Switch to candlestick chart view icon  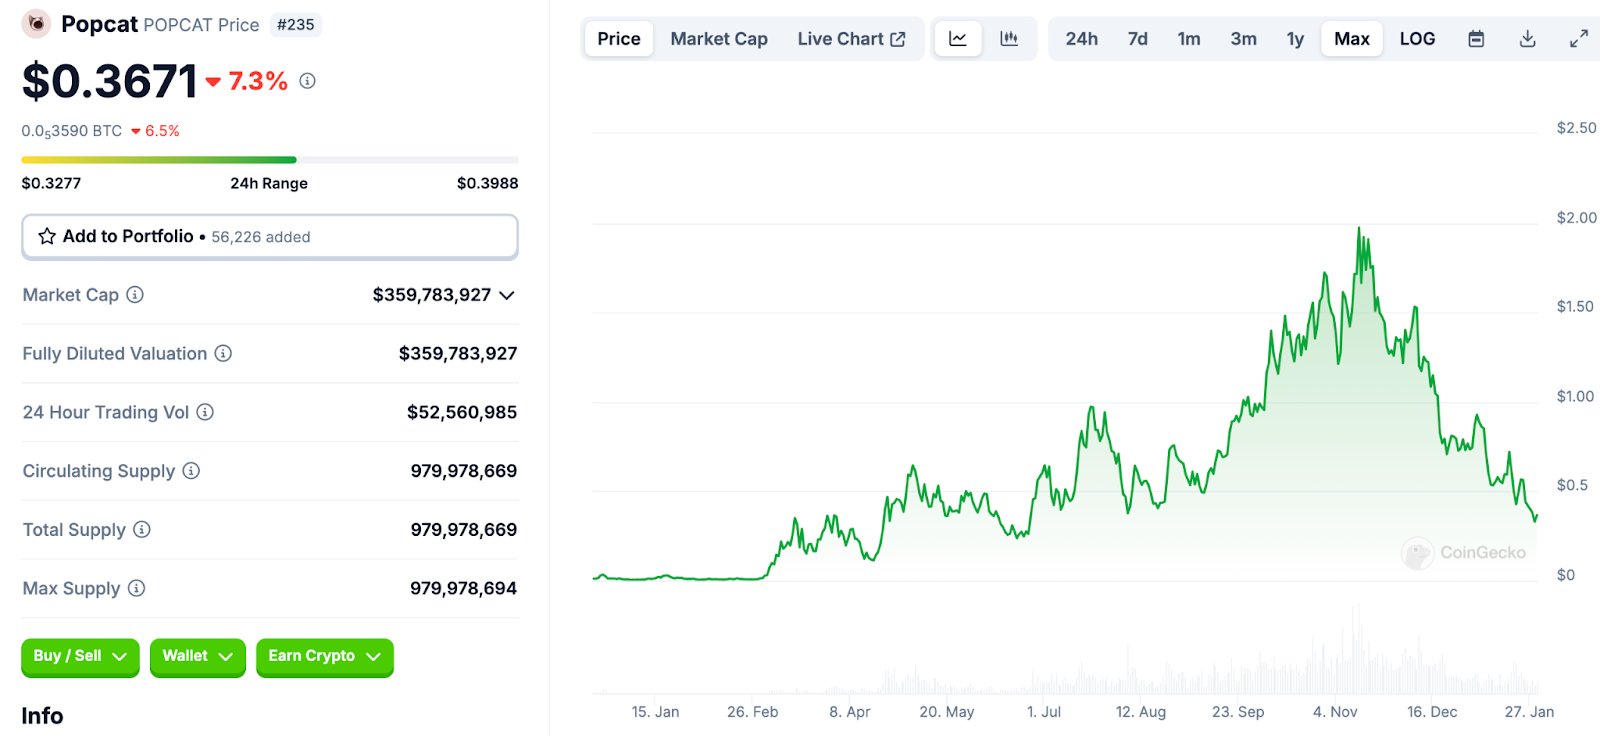point(1009,39)
